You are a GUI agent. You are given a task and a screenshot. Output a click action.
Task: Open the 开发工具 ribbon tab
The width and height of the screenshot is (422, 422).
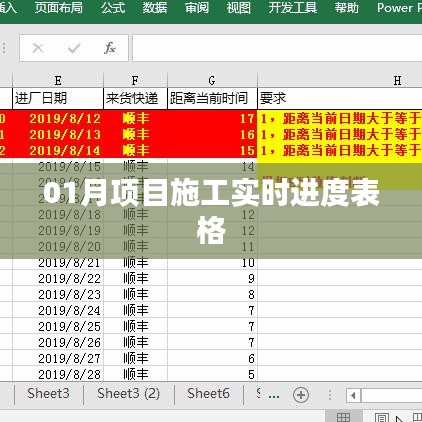click(x=293, y=7)
